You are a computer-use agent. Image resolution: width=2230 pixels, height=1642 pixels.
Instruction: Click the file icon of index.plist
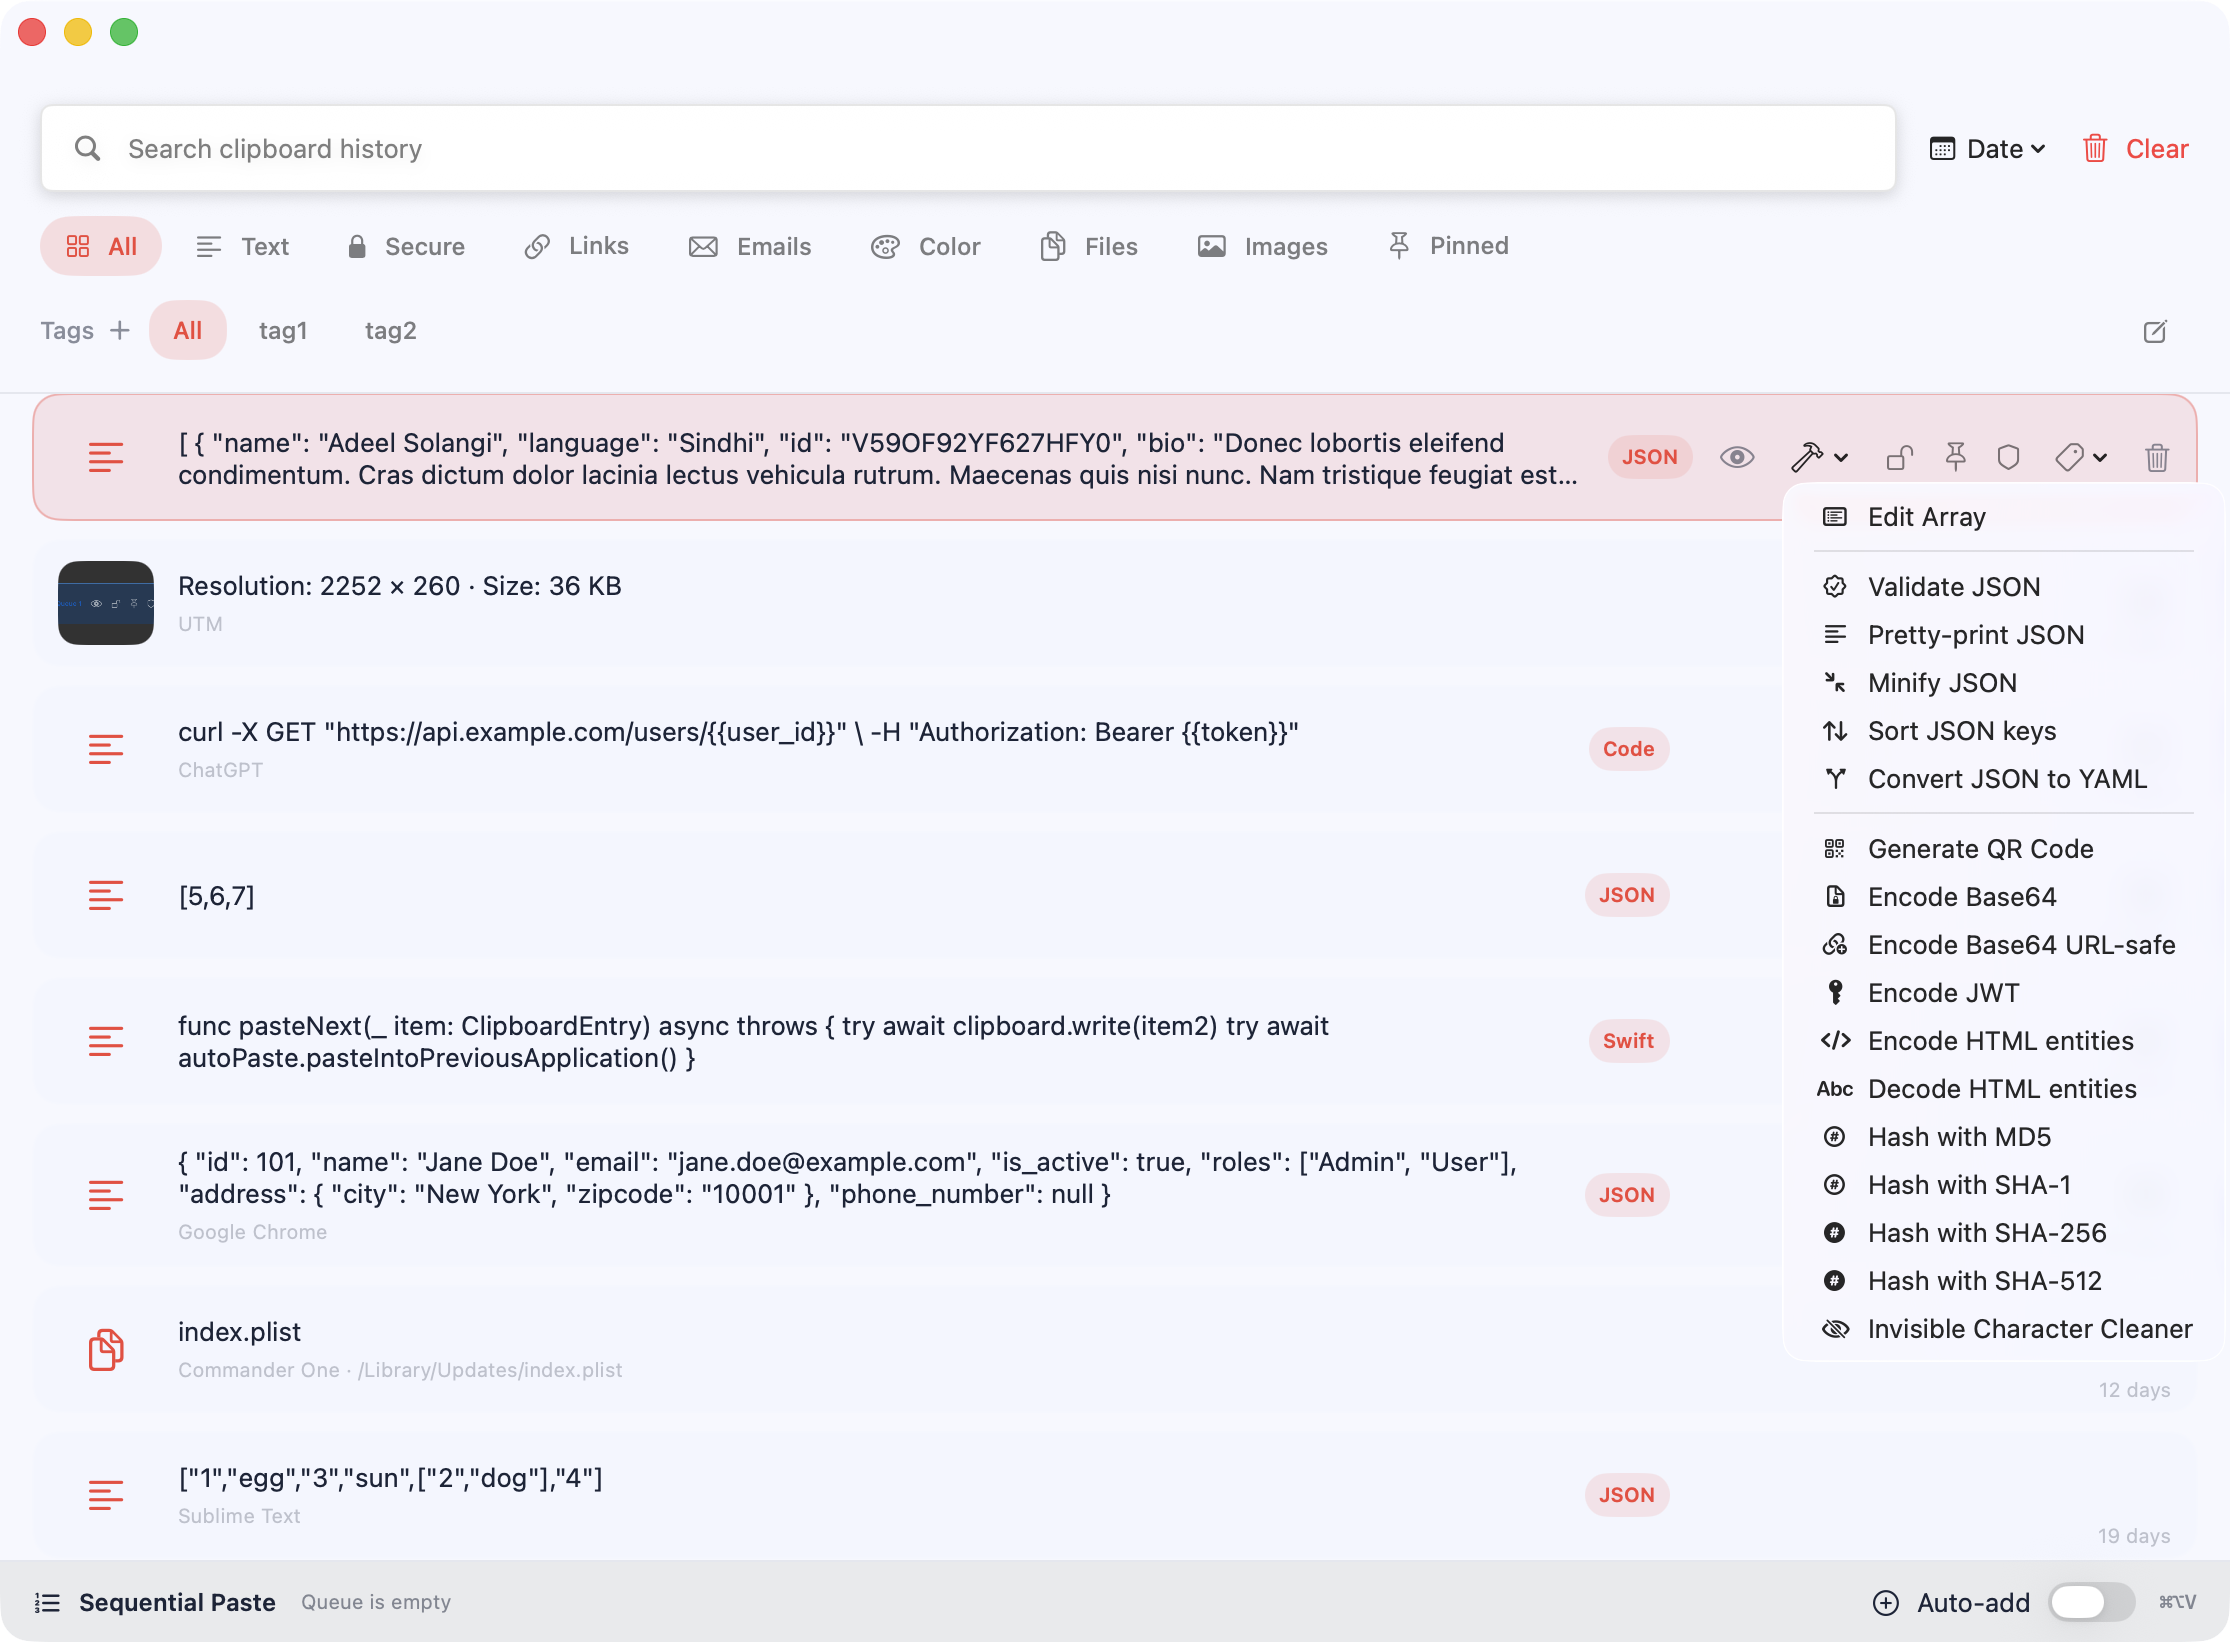point(106,1350)
